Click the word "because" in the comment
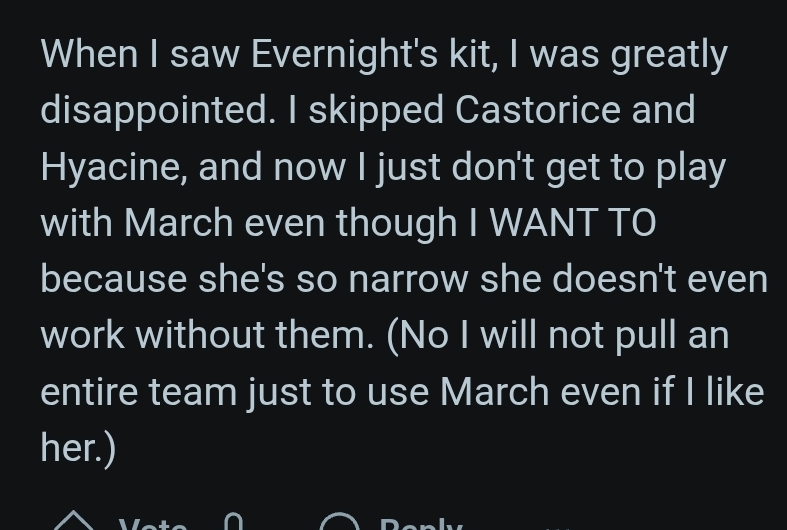The image size is (787, 530). (113, 279)
